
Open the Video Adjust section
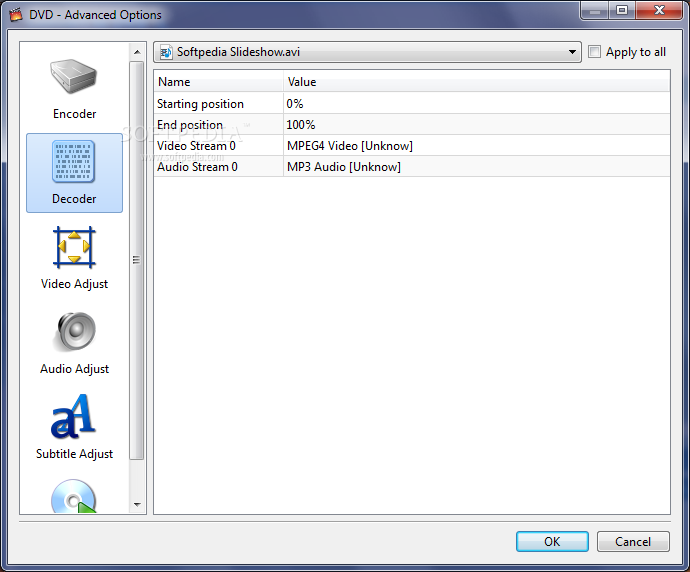pyautogui.click(x=74, y=258)
